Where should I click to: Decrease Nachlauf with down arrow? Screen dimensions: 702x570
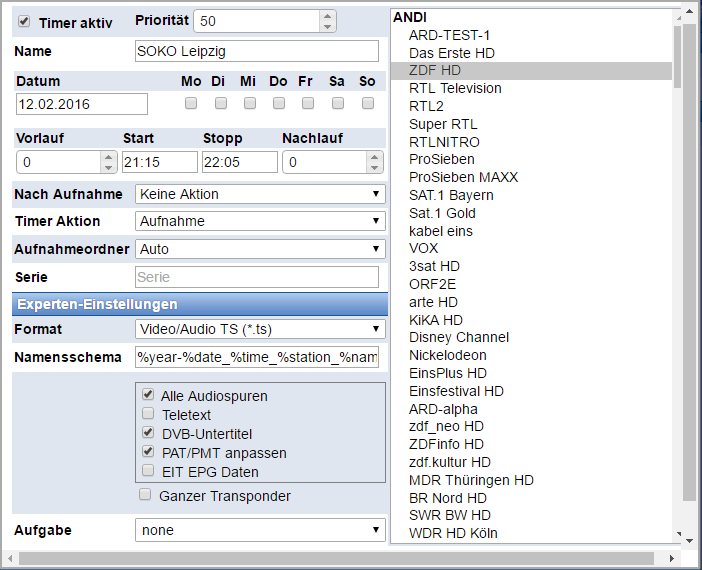374,167
